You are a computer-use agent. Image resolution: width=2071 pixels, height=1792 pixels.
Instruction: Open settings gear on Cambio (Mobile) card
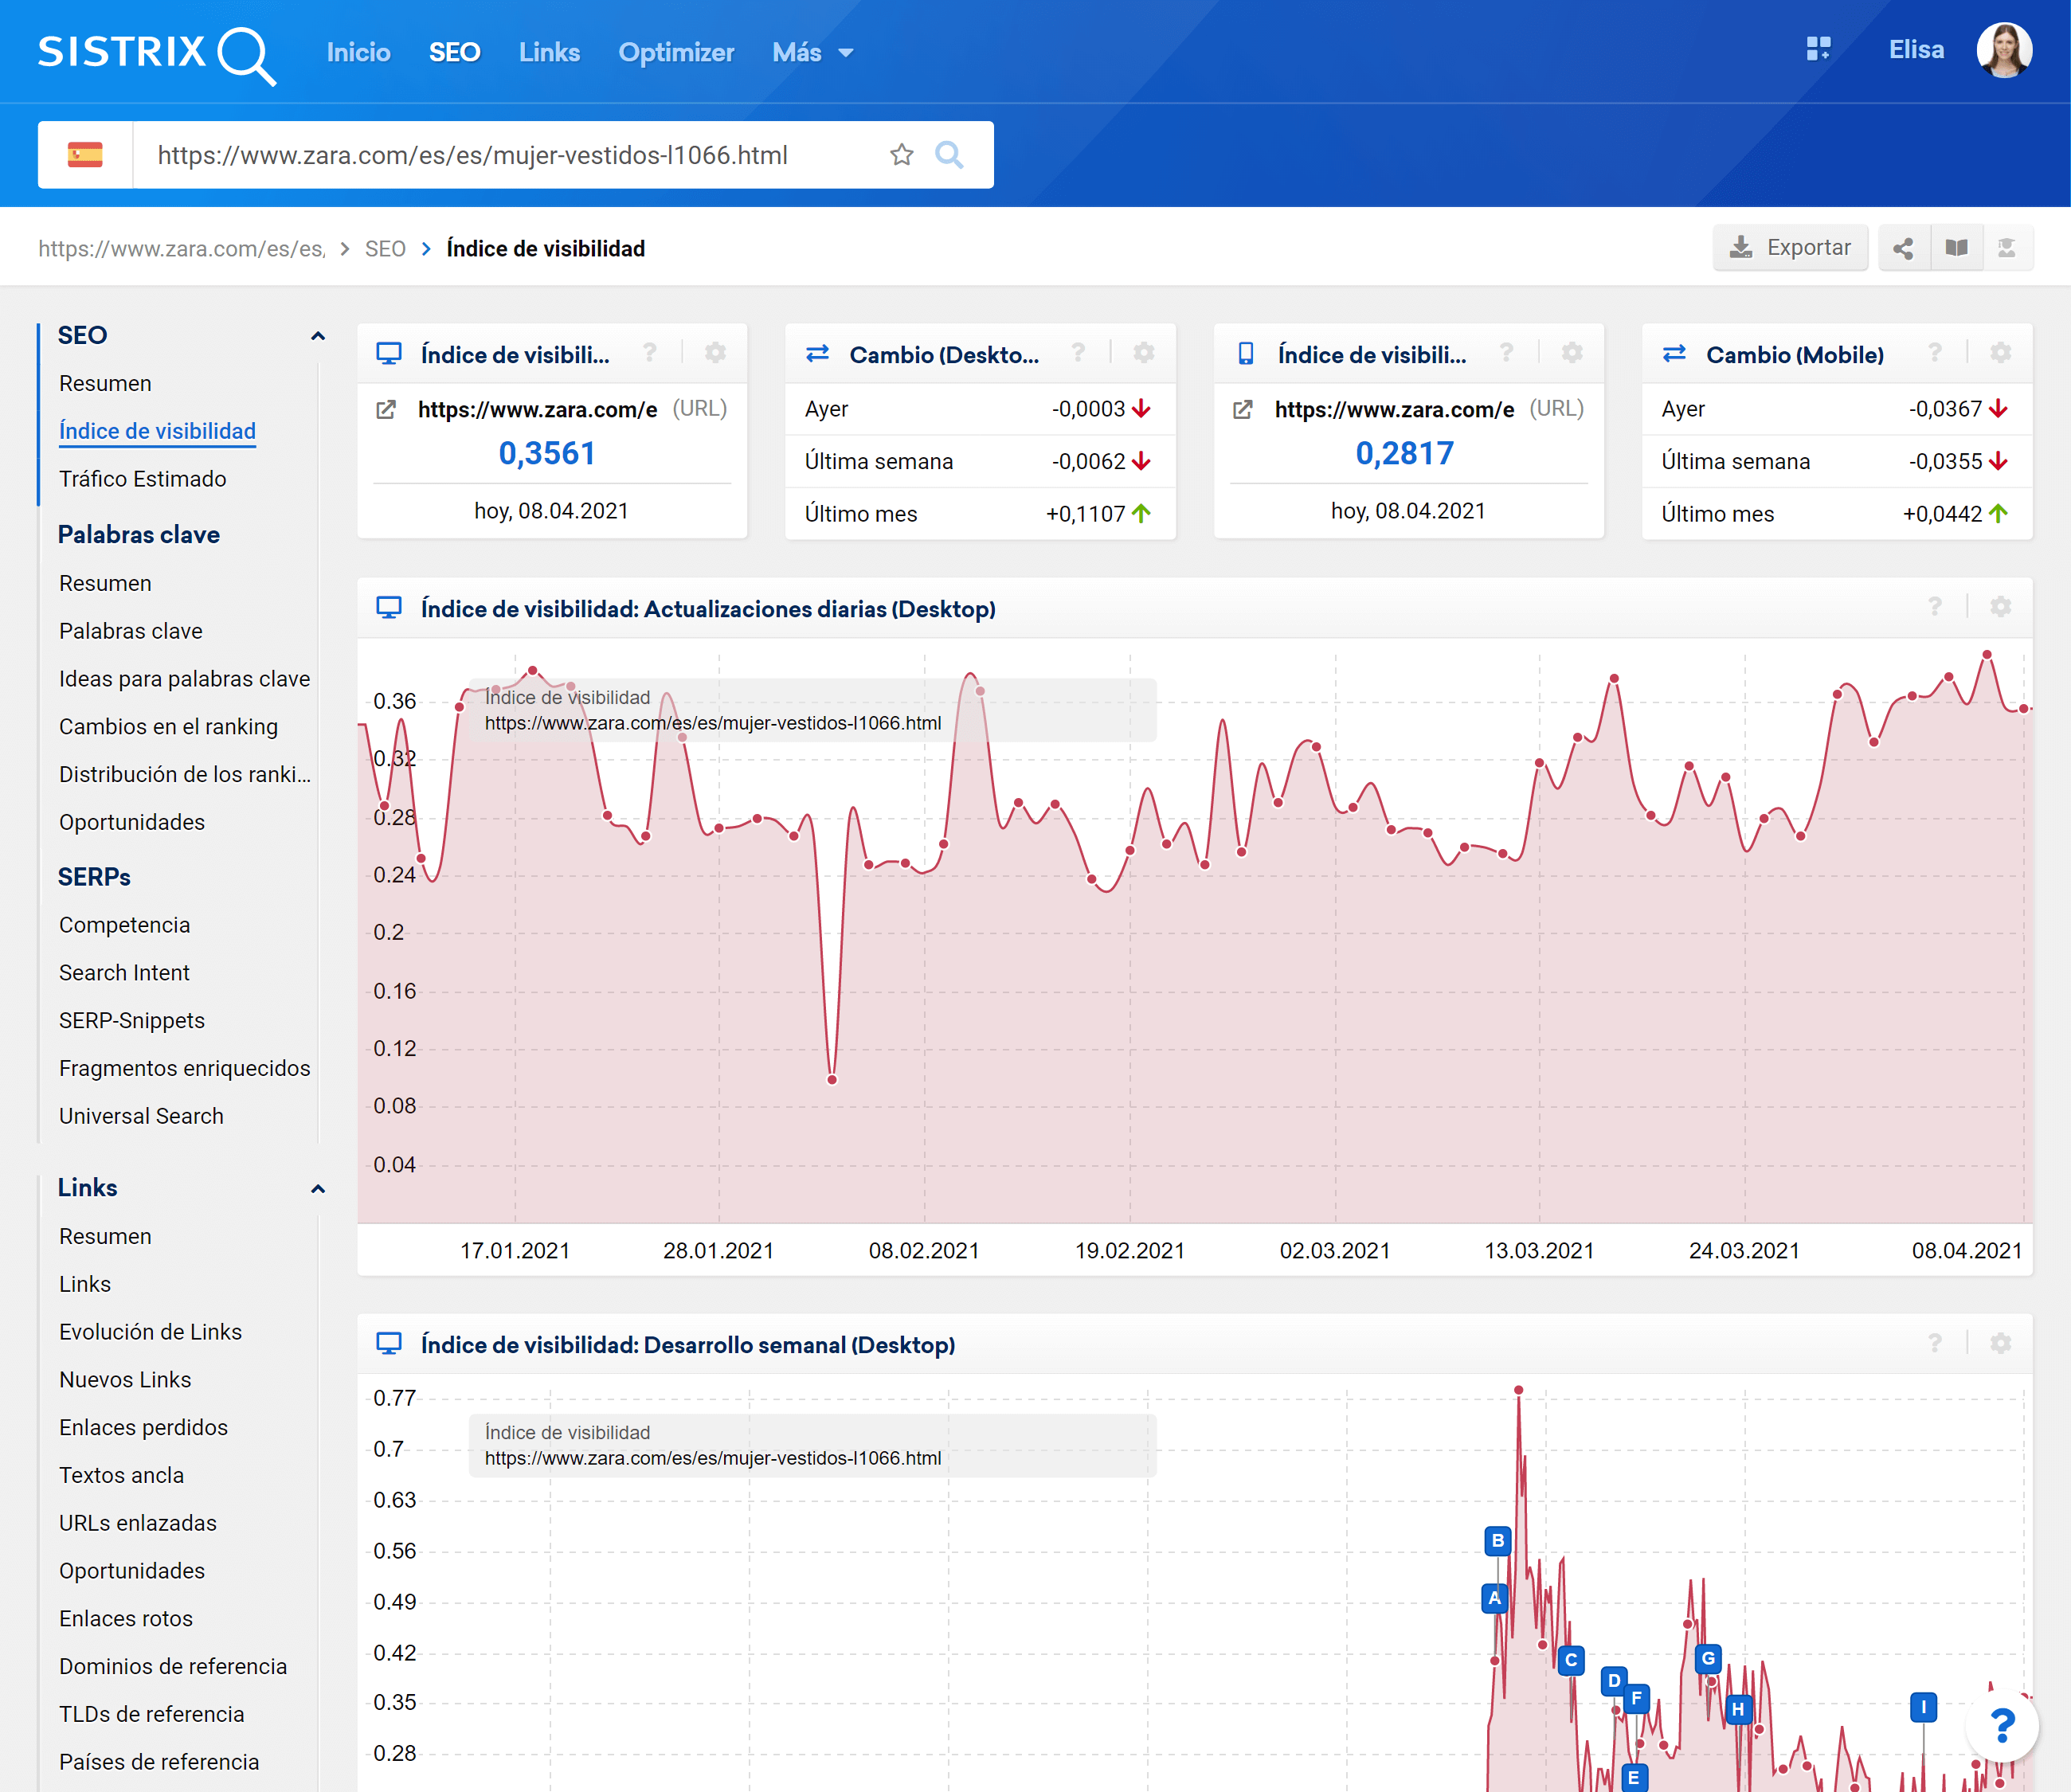[2000, 354]
